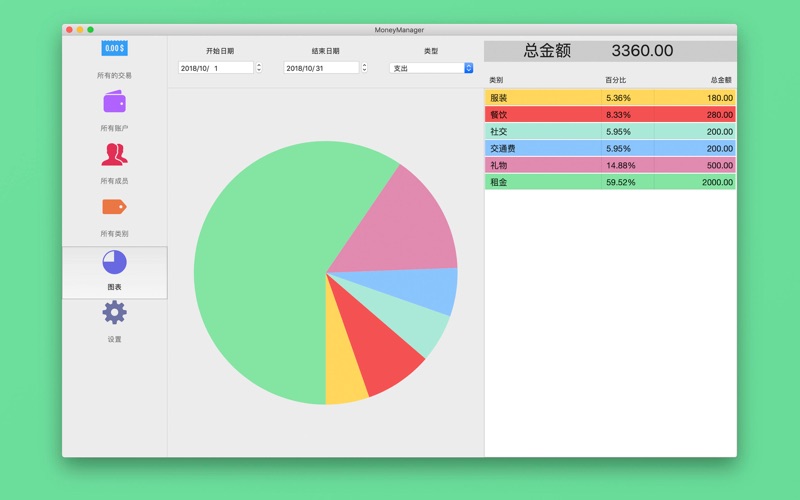The image size is (800, 500).
Task: Click the 开始日期 label
Action: [220, 51]
